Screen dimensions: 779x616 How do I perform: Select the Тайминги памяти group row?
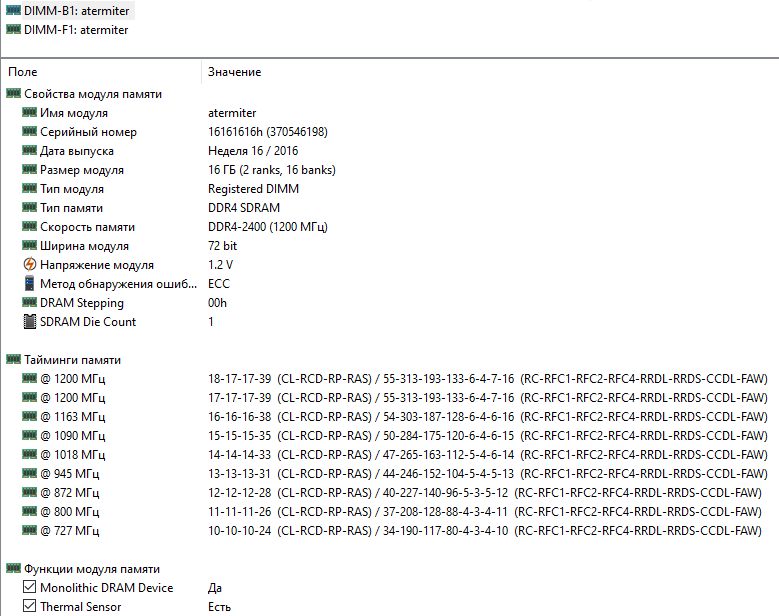pos(73,360)
